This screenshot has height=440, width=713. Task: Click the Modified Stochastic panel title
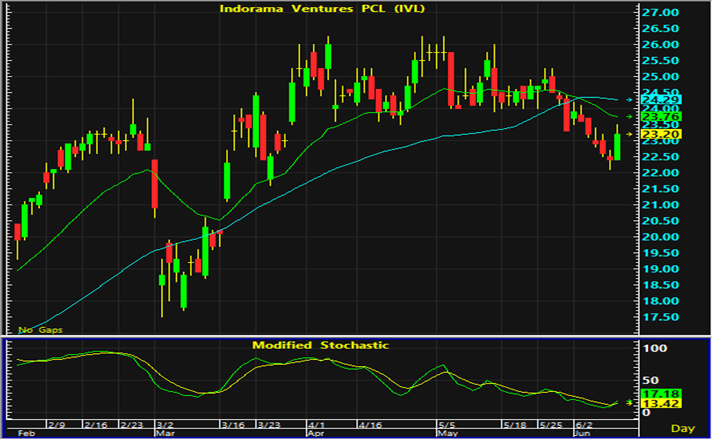pyautogui.click(x=321, y=345)
